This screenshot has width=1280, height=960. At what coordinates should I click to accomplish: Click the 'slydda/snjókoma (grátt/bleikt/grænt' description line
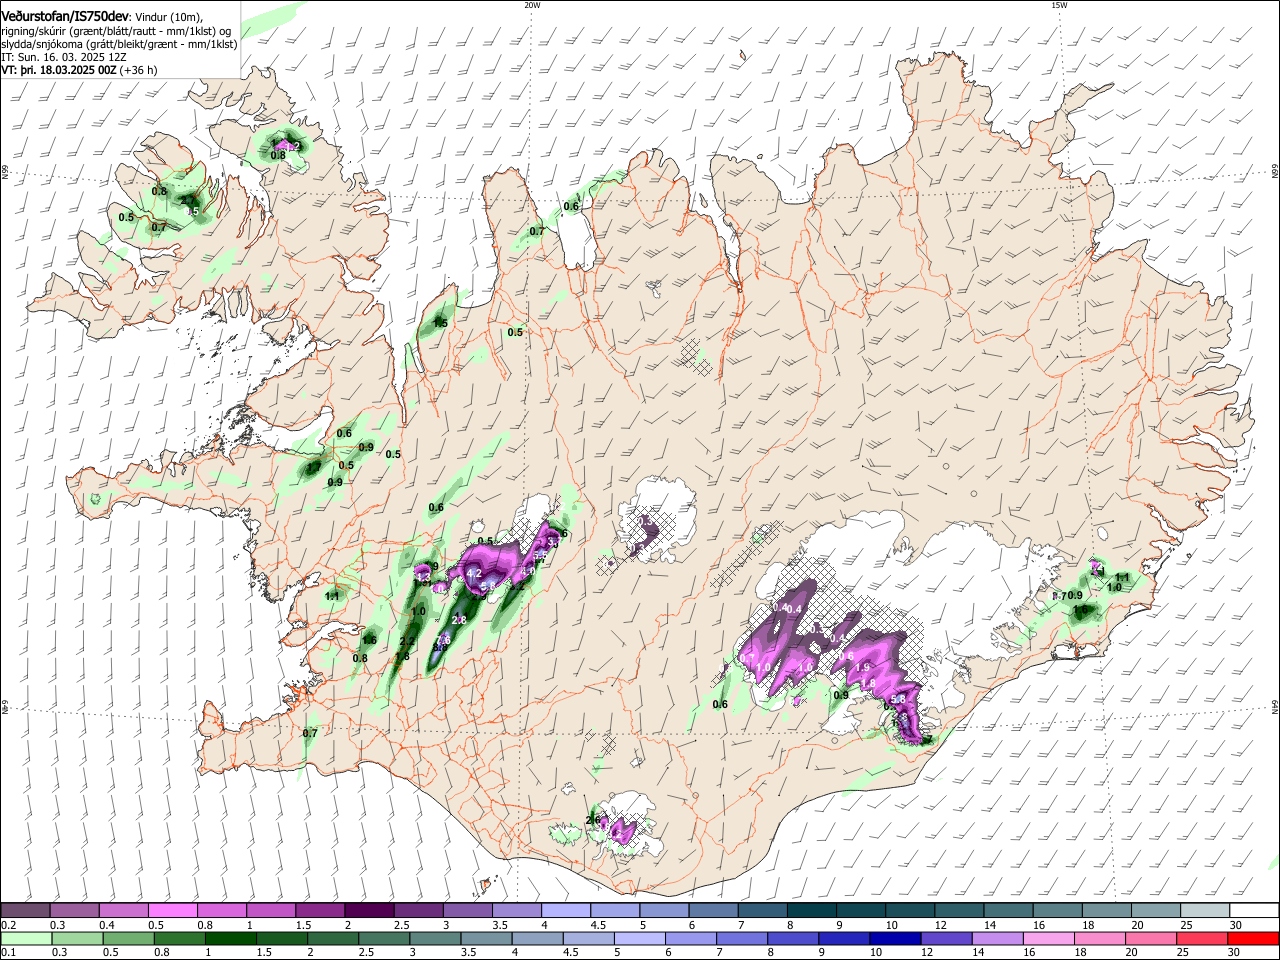point(119,44)
